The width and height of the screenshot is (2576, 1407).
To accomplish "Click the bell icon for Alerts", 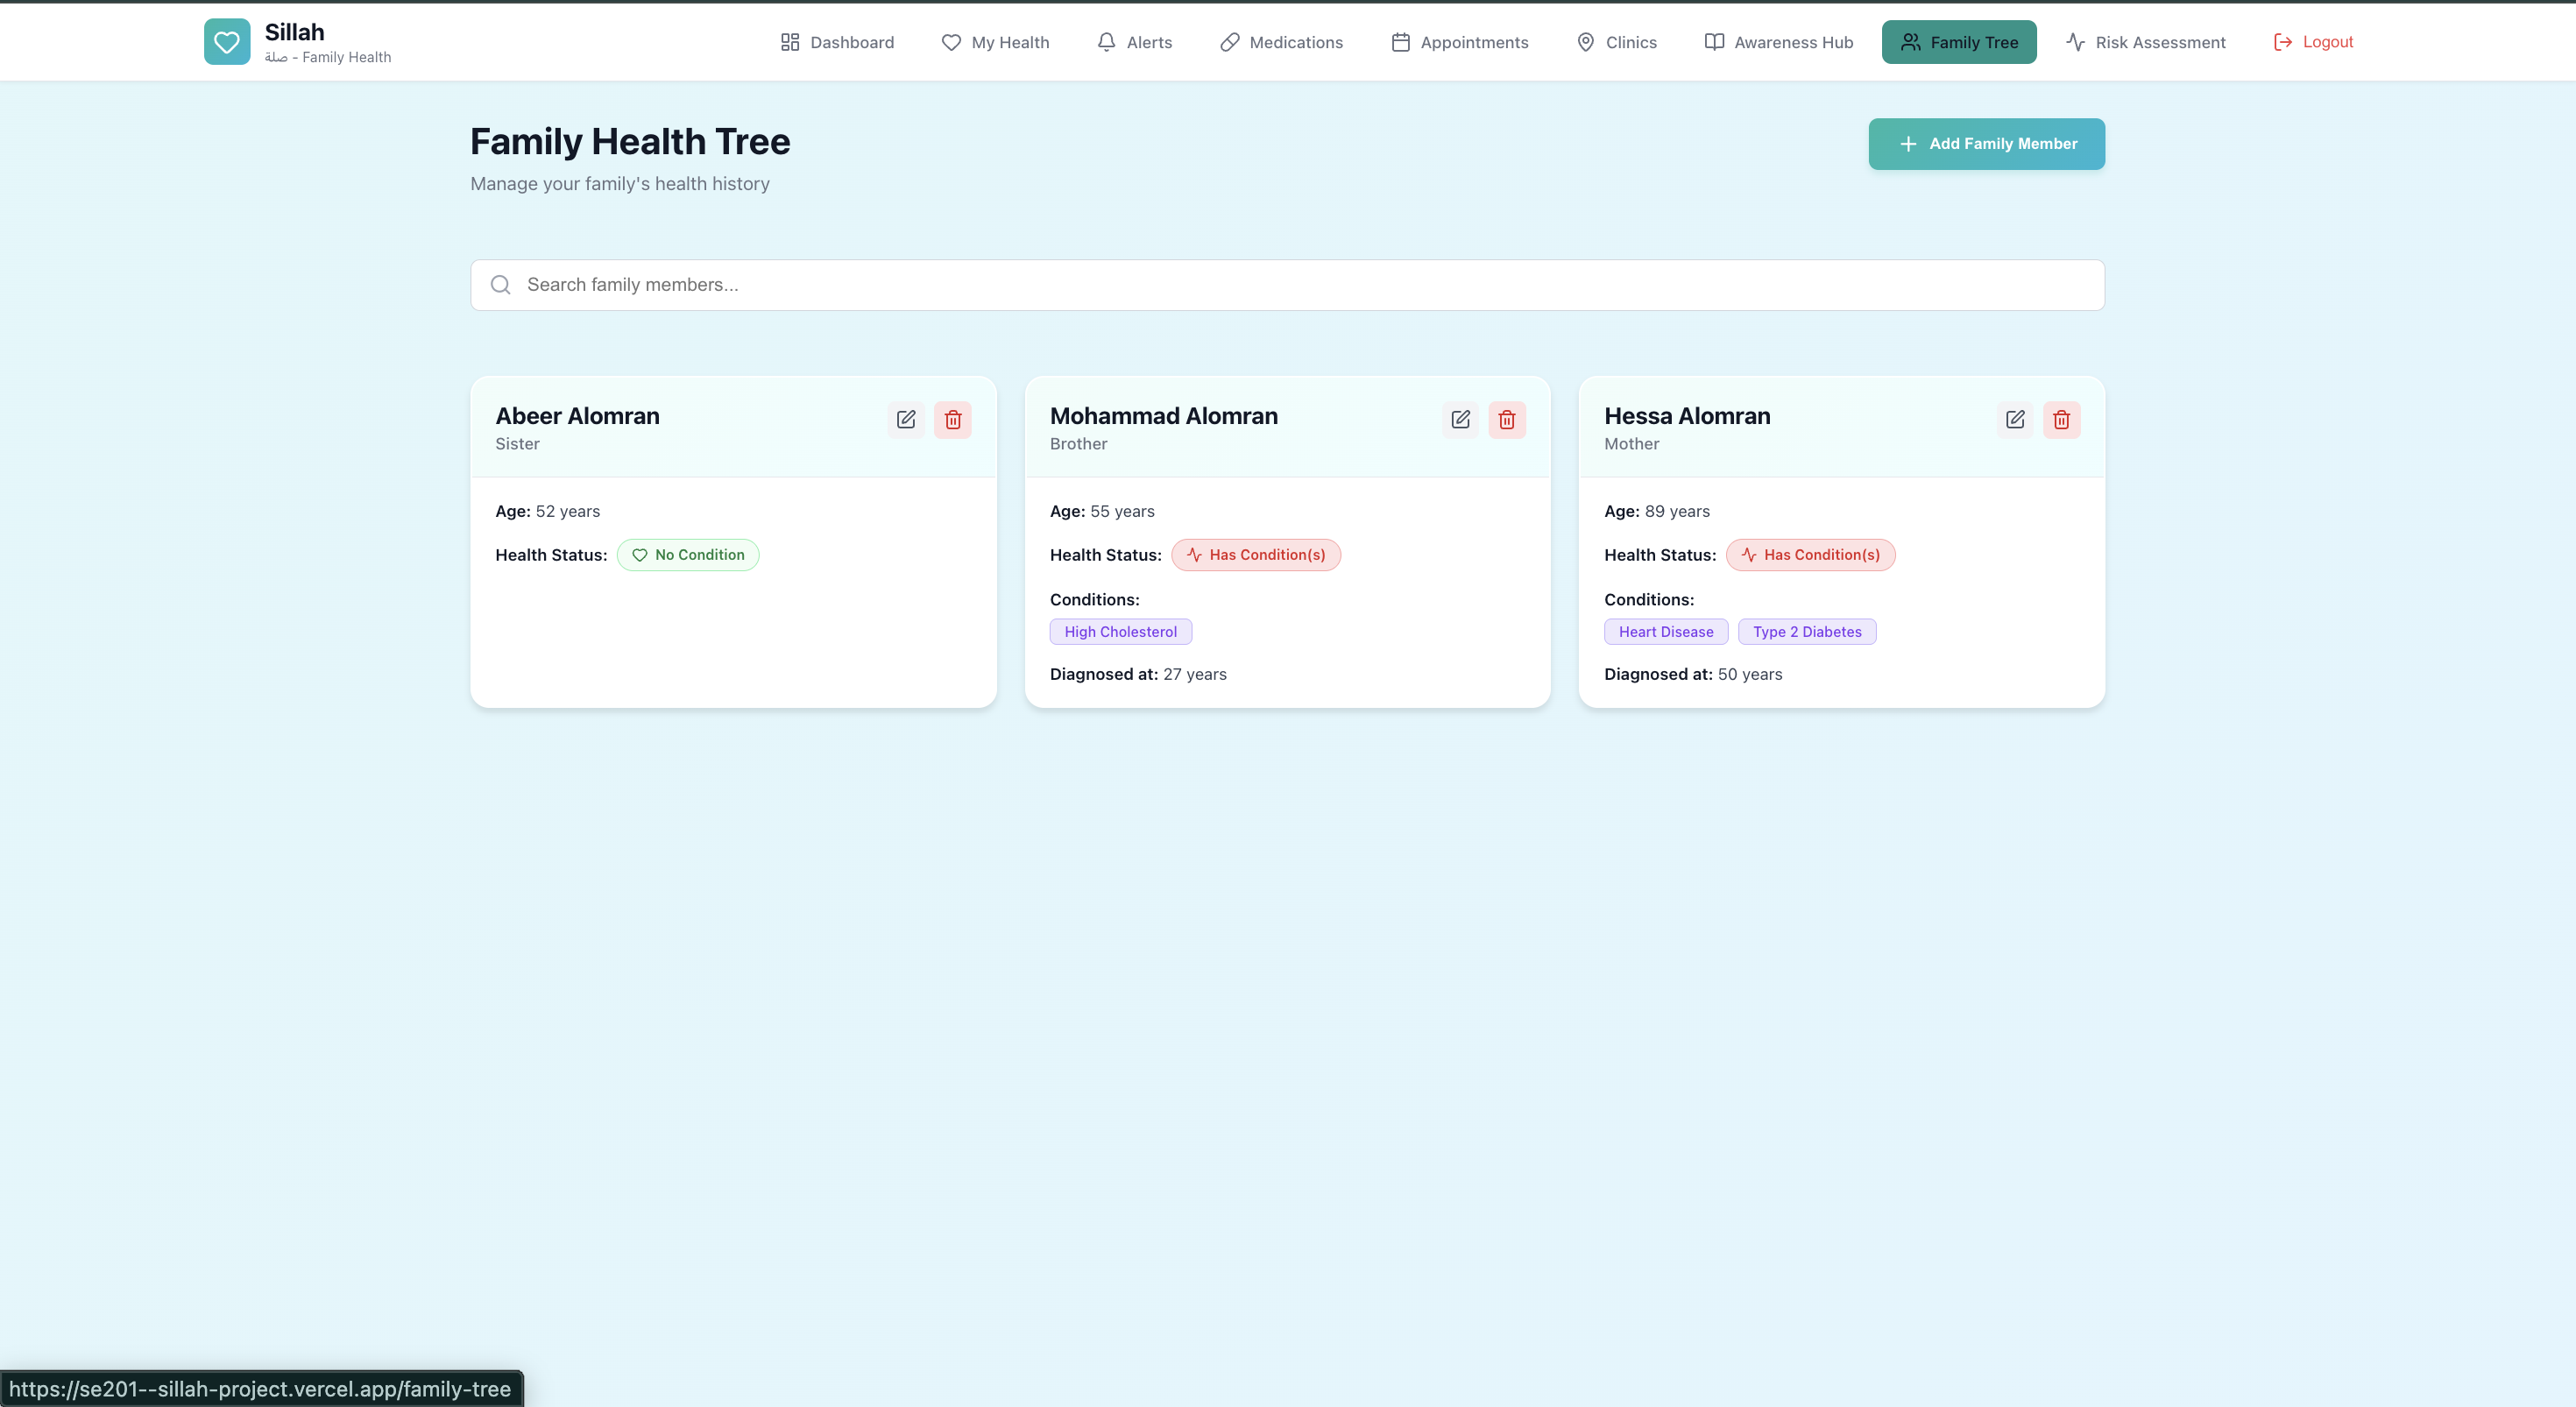I will tap(1106, 42).
